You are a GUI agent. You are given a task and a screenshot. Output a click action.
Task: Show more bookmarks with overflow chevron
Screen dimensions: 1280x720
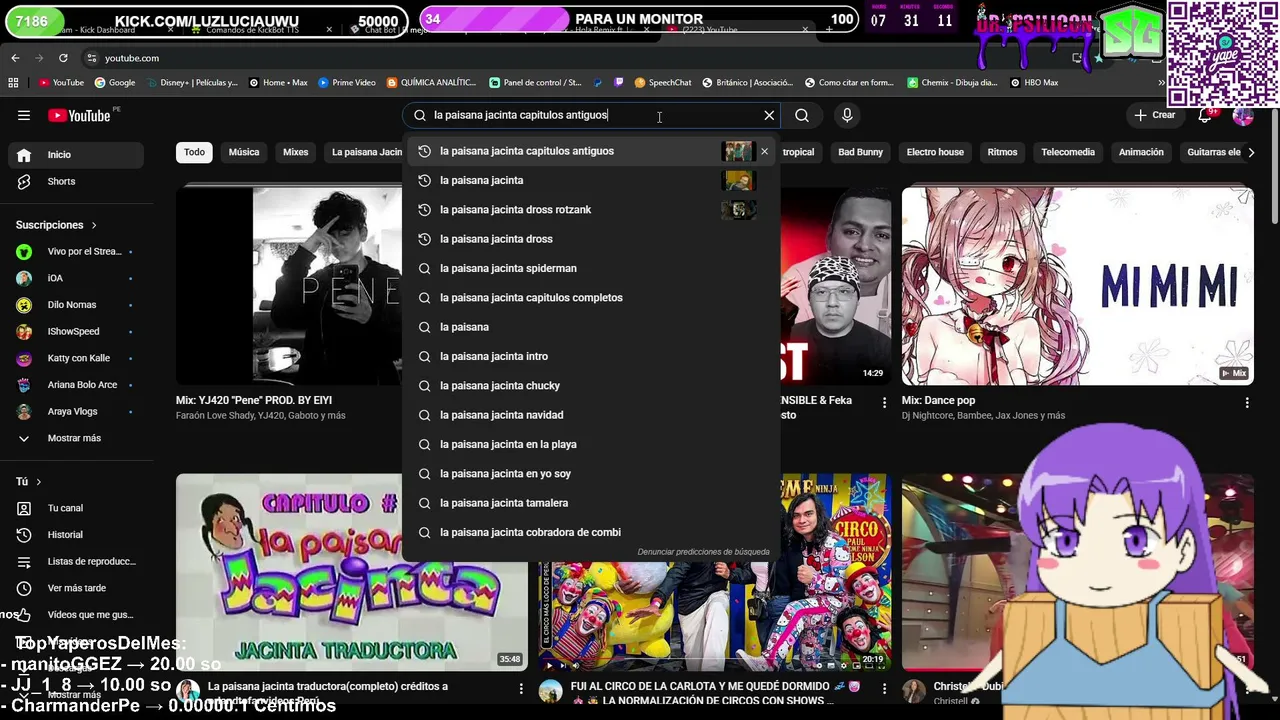click(1161, 83)
